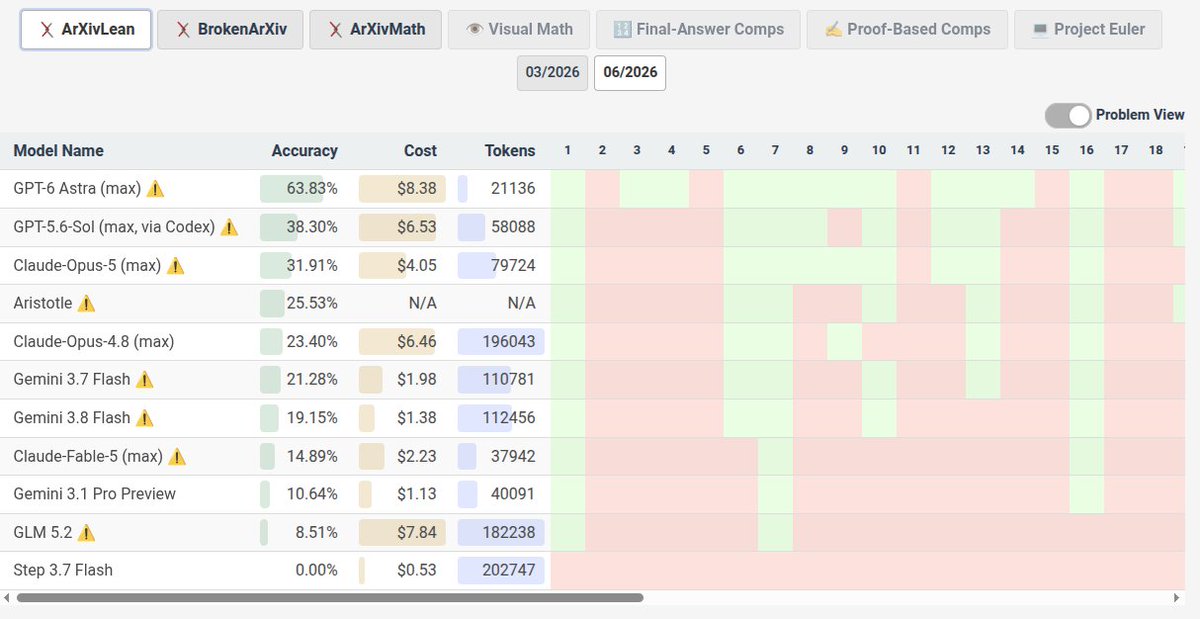Viewport: 1200px width, 619px height.
Task: Select the Final-Answer Comps tab
Action: (697, 29)
